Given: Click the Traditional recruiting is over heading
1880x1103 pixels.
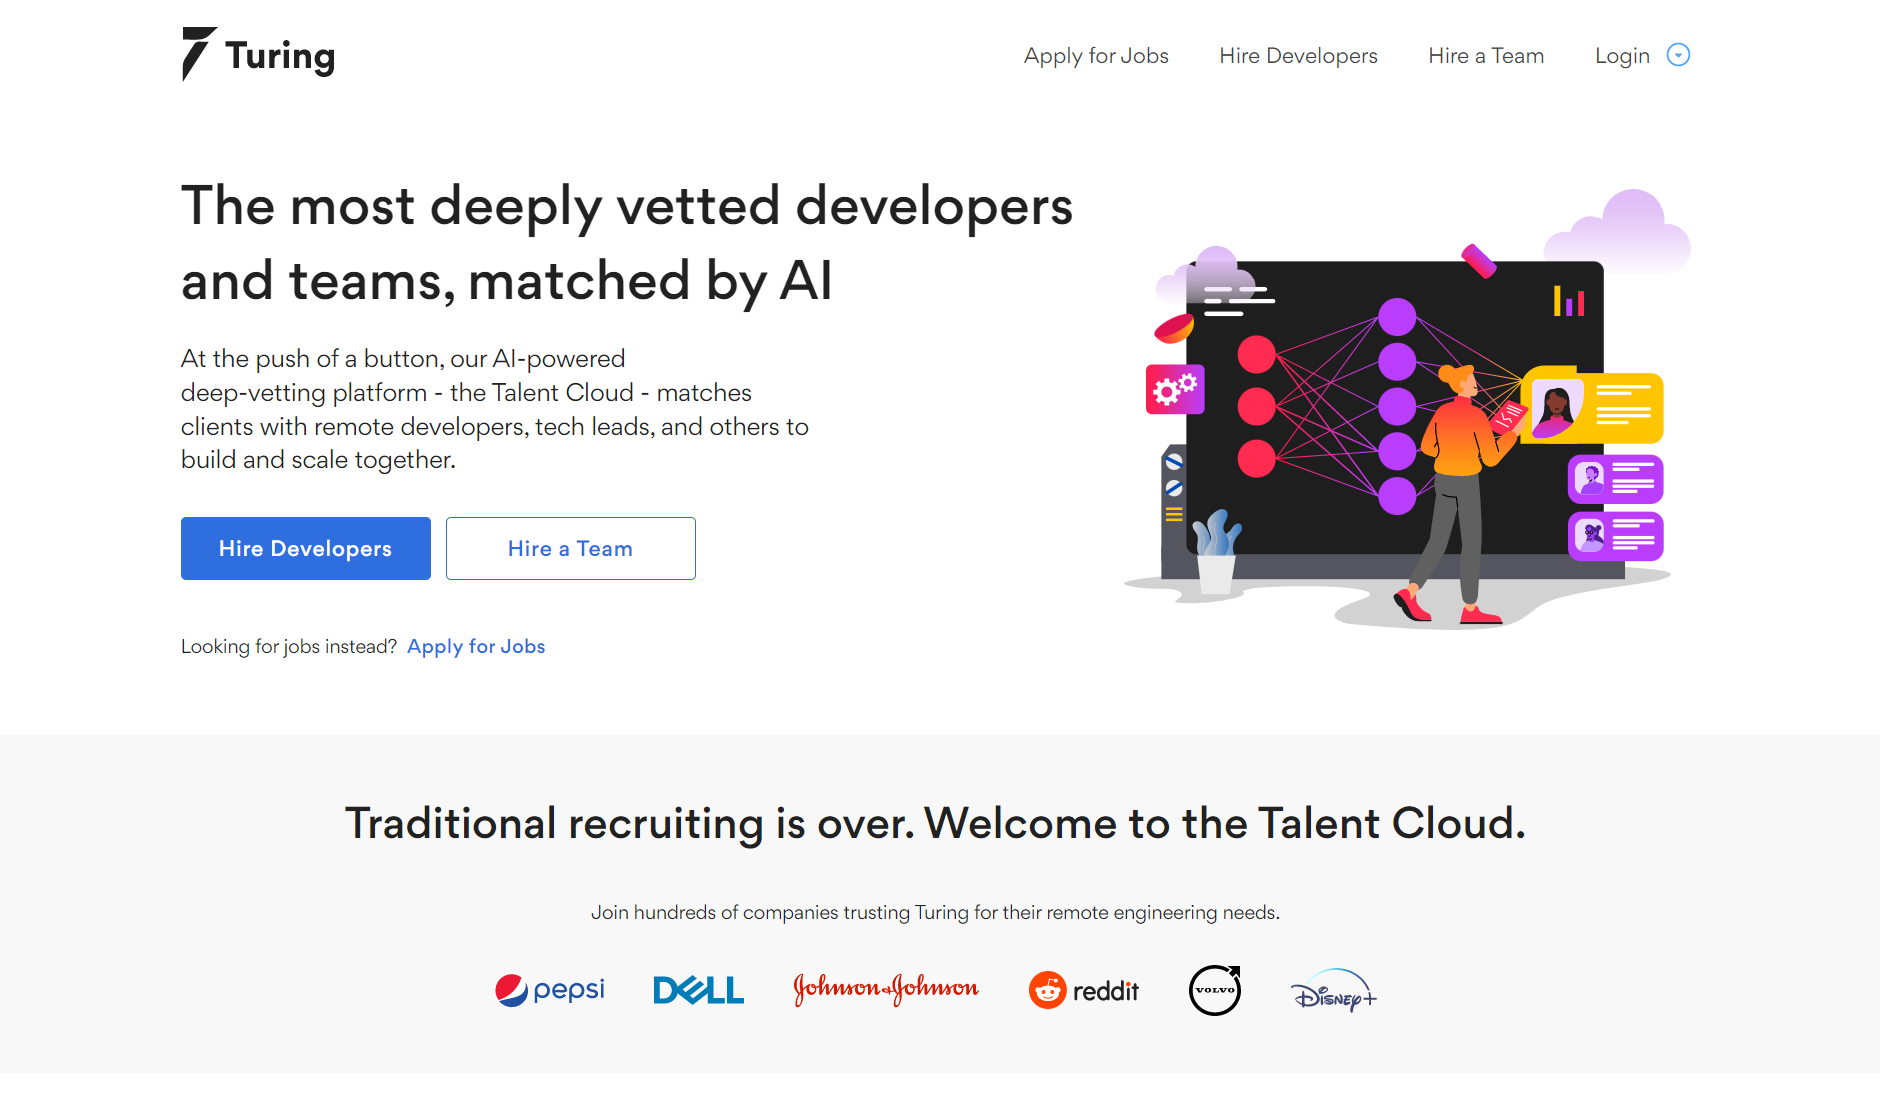Looking at the screenshot, I should [935, 824].
